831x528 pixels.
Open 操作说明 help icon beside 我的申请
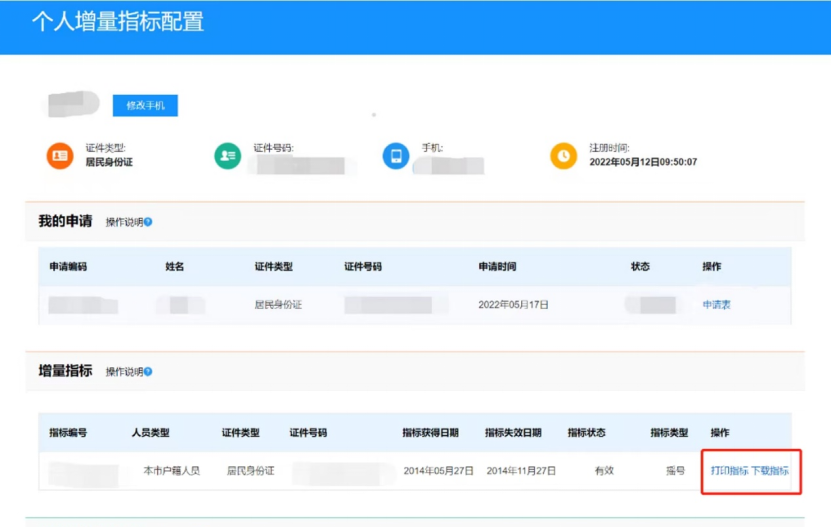coord(148,222)
